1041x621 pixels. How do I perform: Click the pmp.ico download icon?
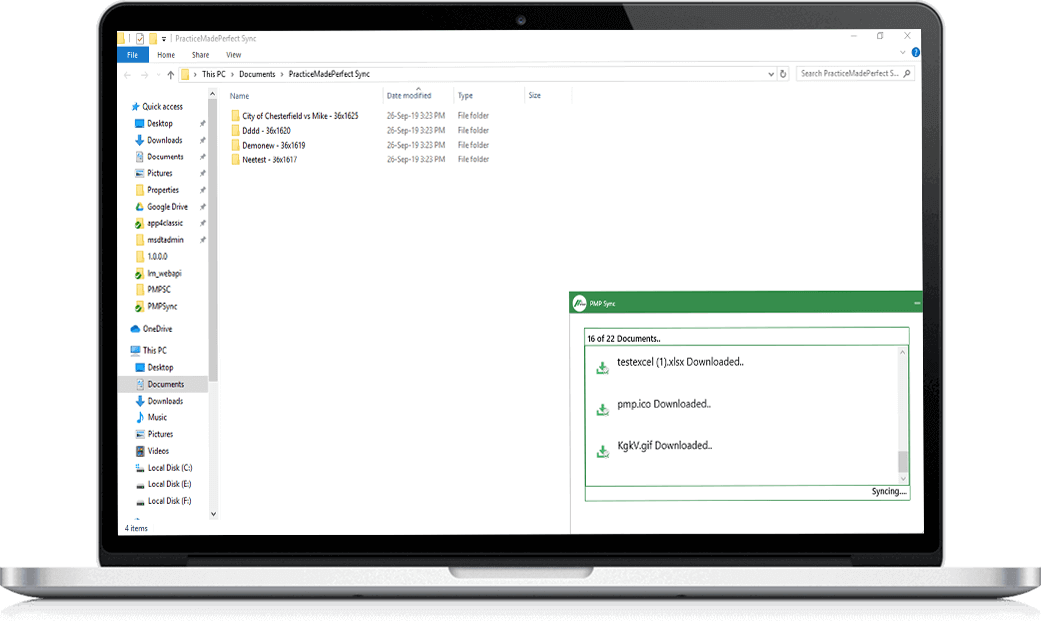click(602, 409)
